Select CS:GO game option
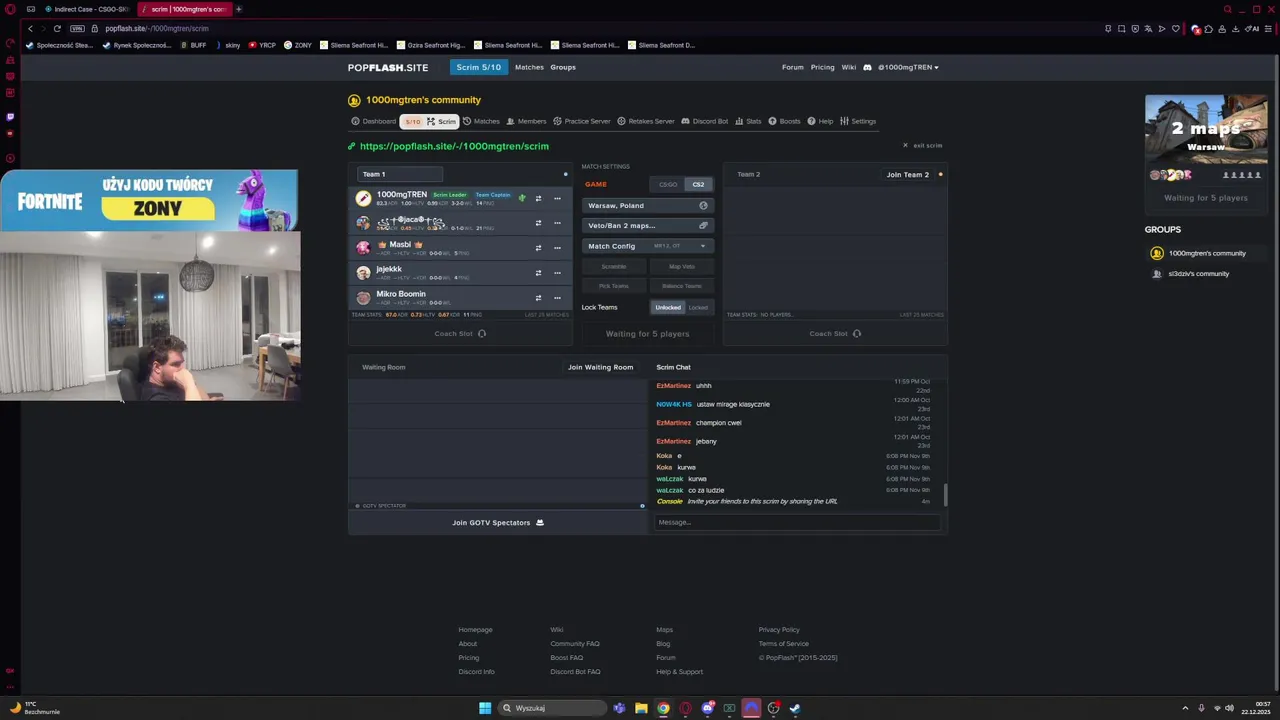Viewport: 1280px width, 720px height. coord(668,184)
